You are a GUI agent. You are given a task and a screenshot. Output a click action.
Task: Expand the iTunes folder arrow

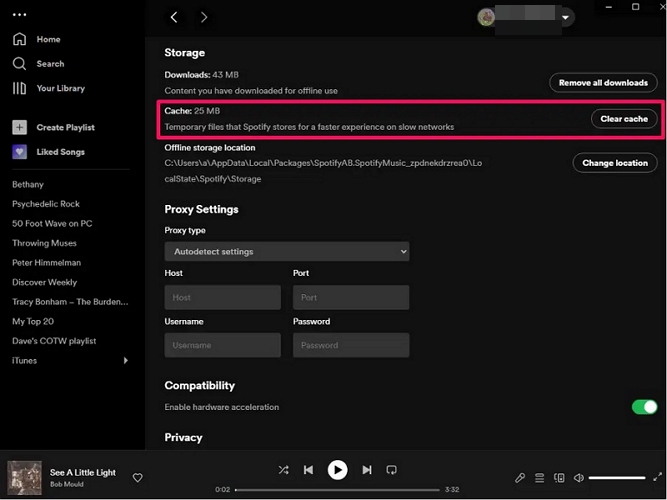[125, 360]
